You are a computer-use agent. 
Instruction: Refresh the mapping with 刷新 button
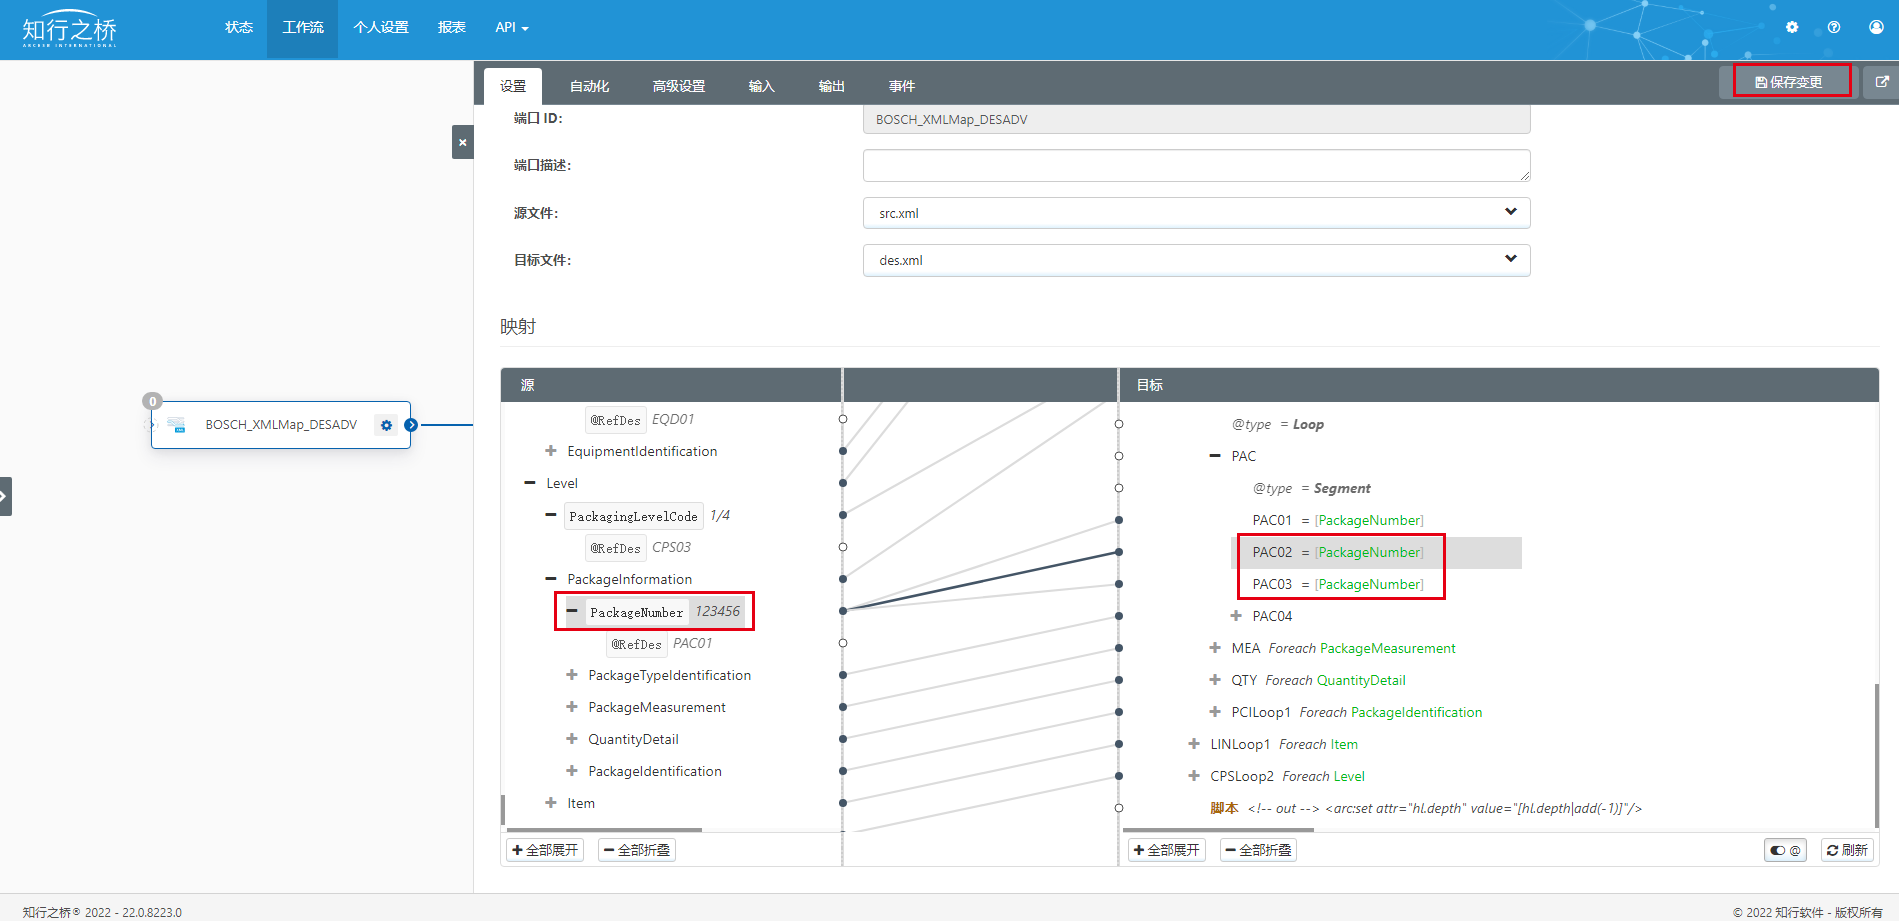[x=1847, y=850]
